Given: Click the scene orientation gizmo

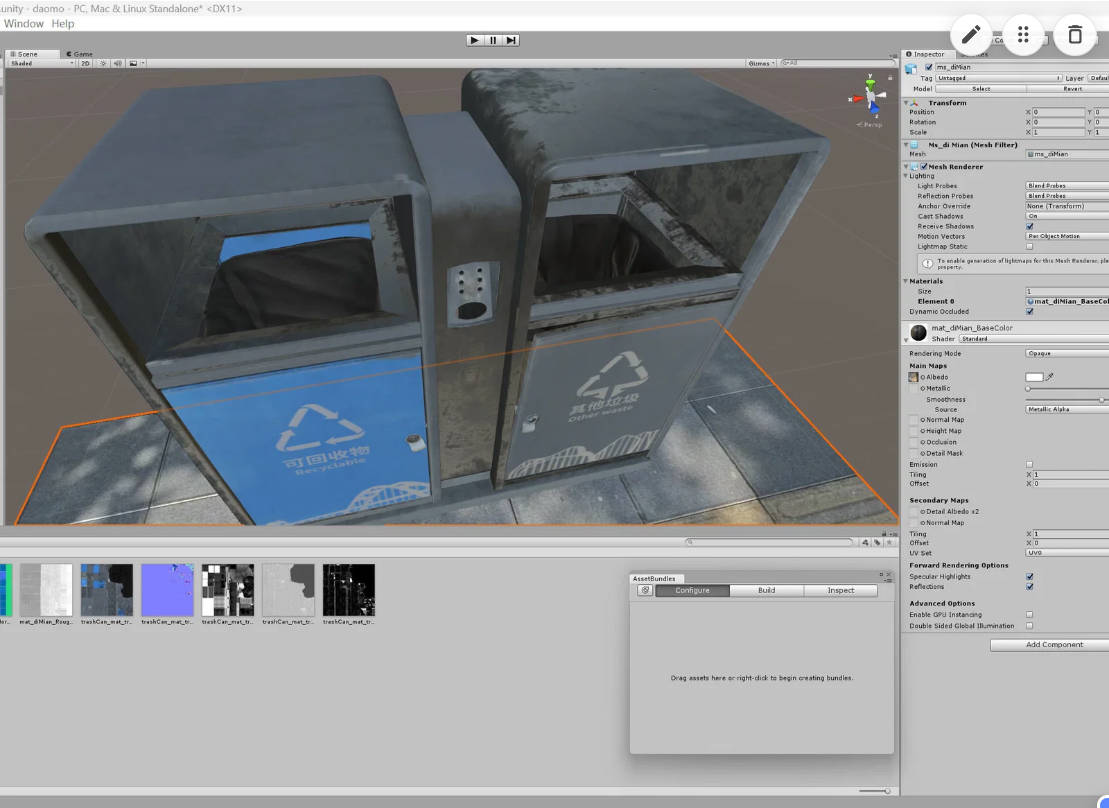Looking at the screenshot, I should [x=870, y=98].
